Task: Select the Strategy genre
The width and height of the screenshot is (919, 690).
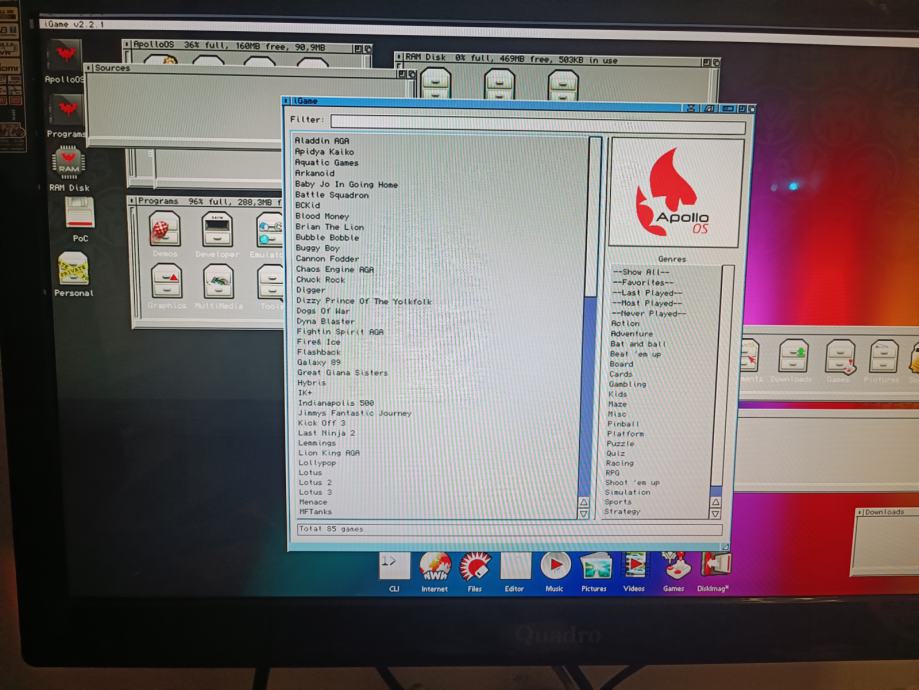Action: [622, 511]
